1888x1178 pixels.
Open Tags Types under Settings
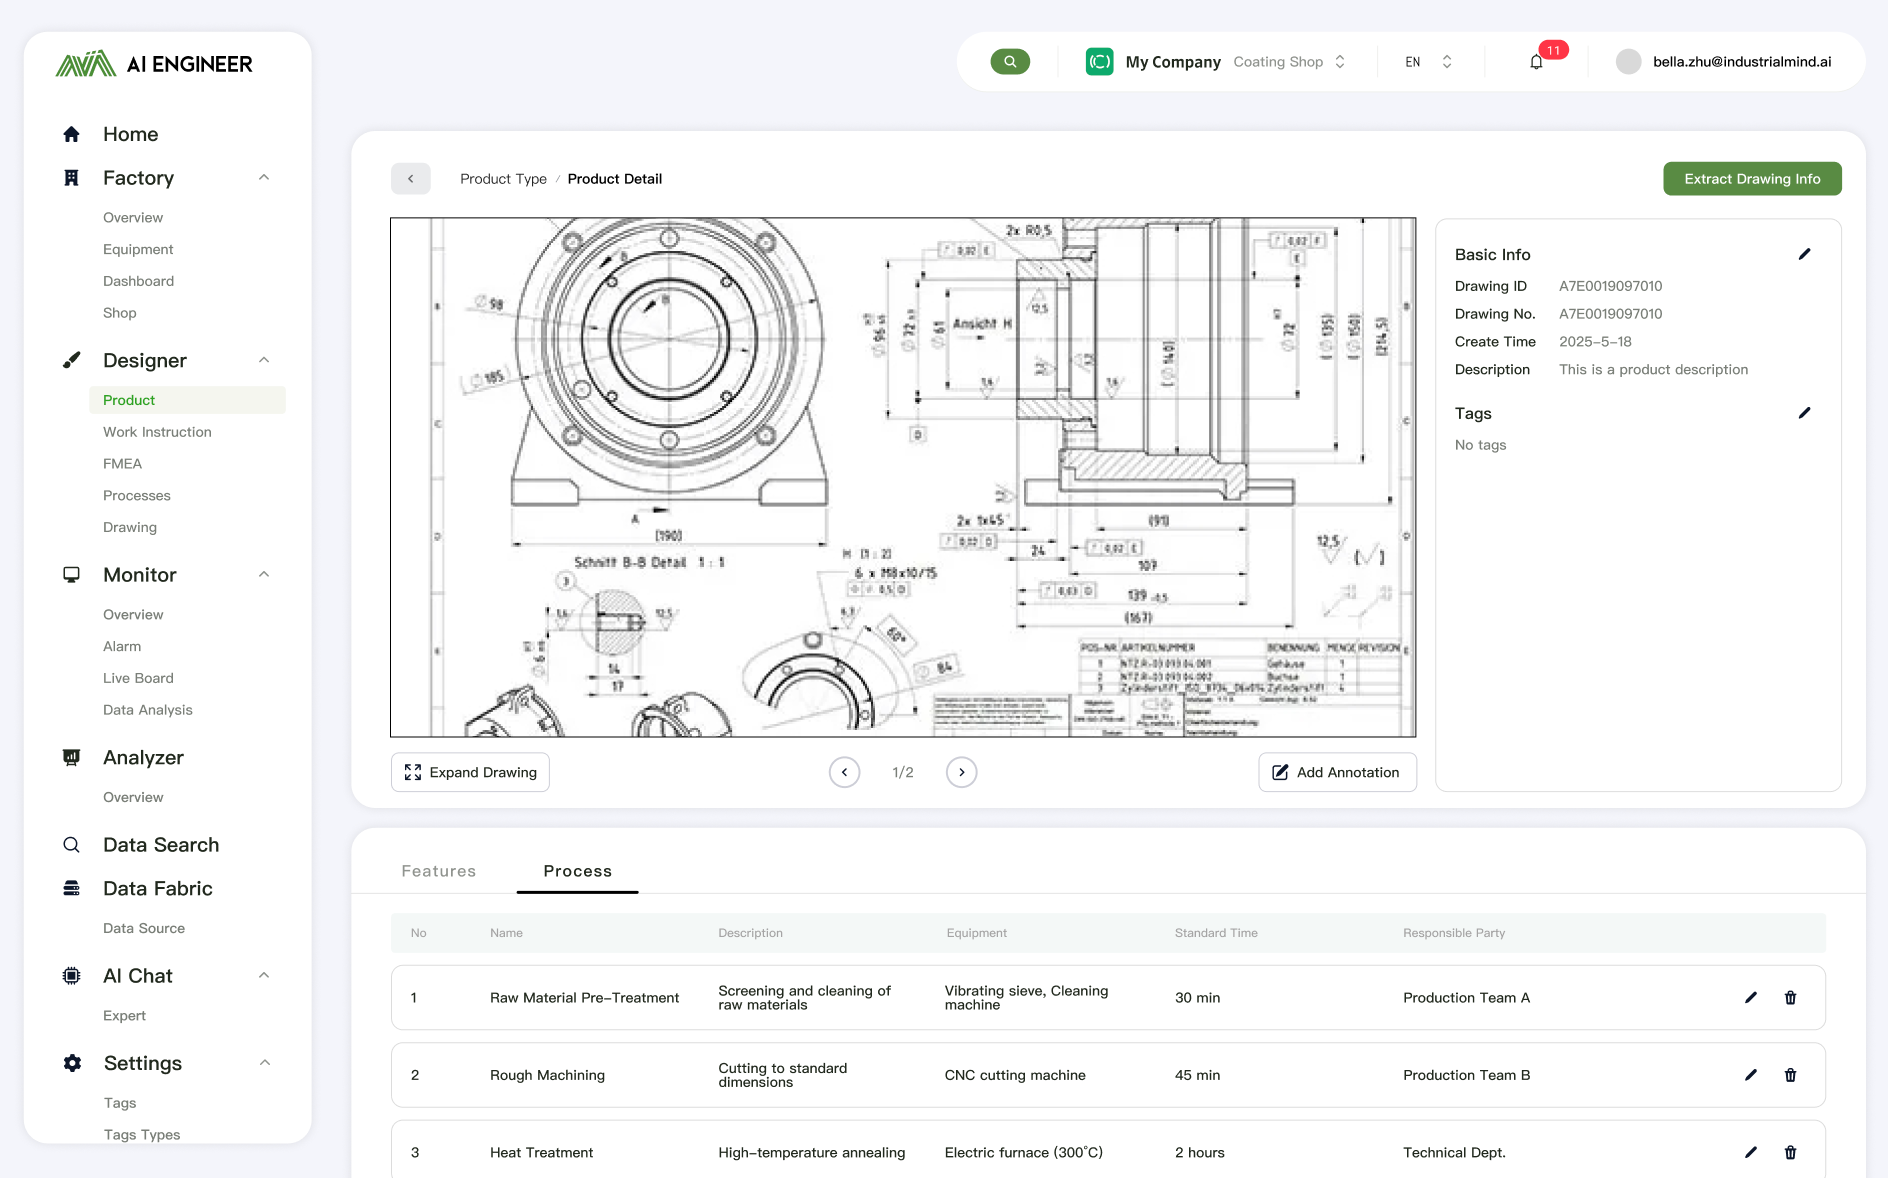point(142,1135)
